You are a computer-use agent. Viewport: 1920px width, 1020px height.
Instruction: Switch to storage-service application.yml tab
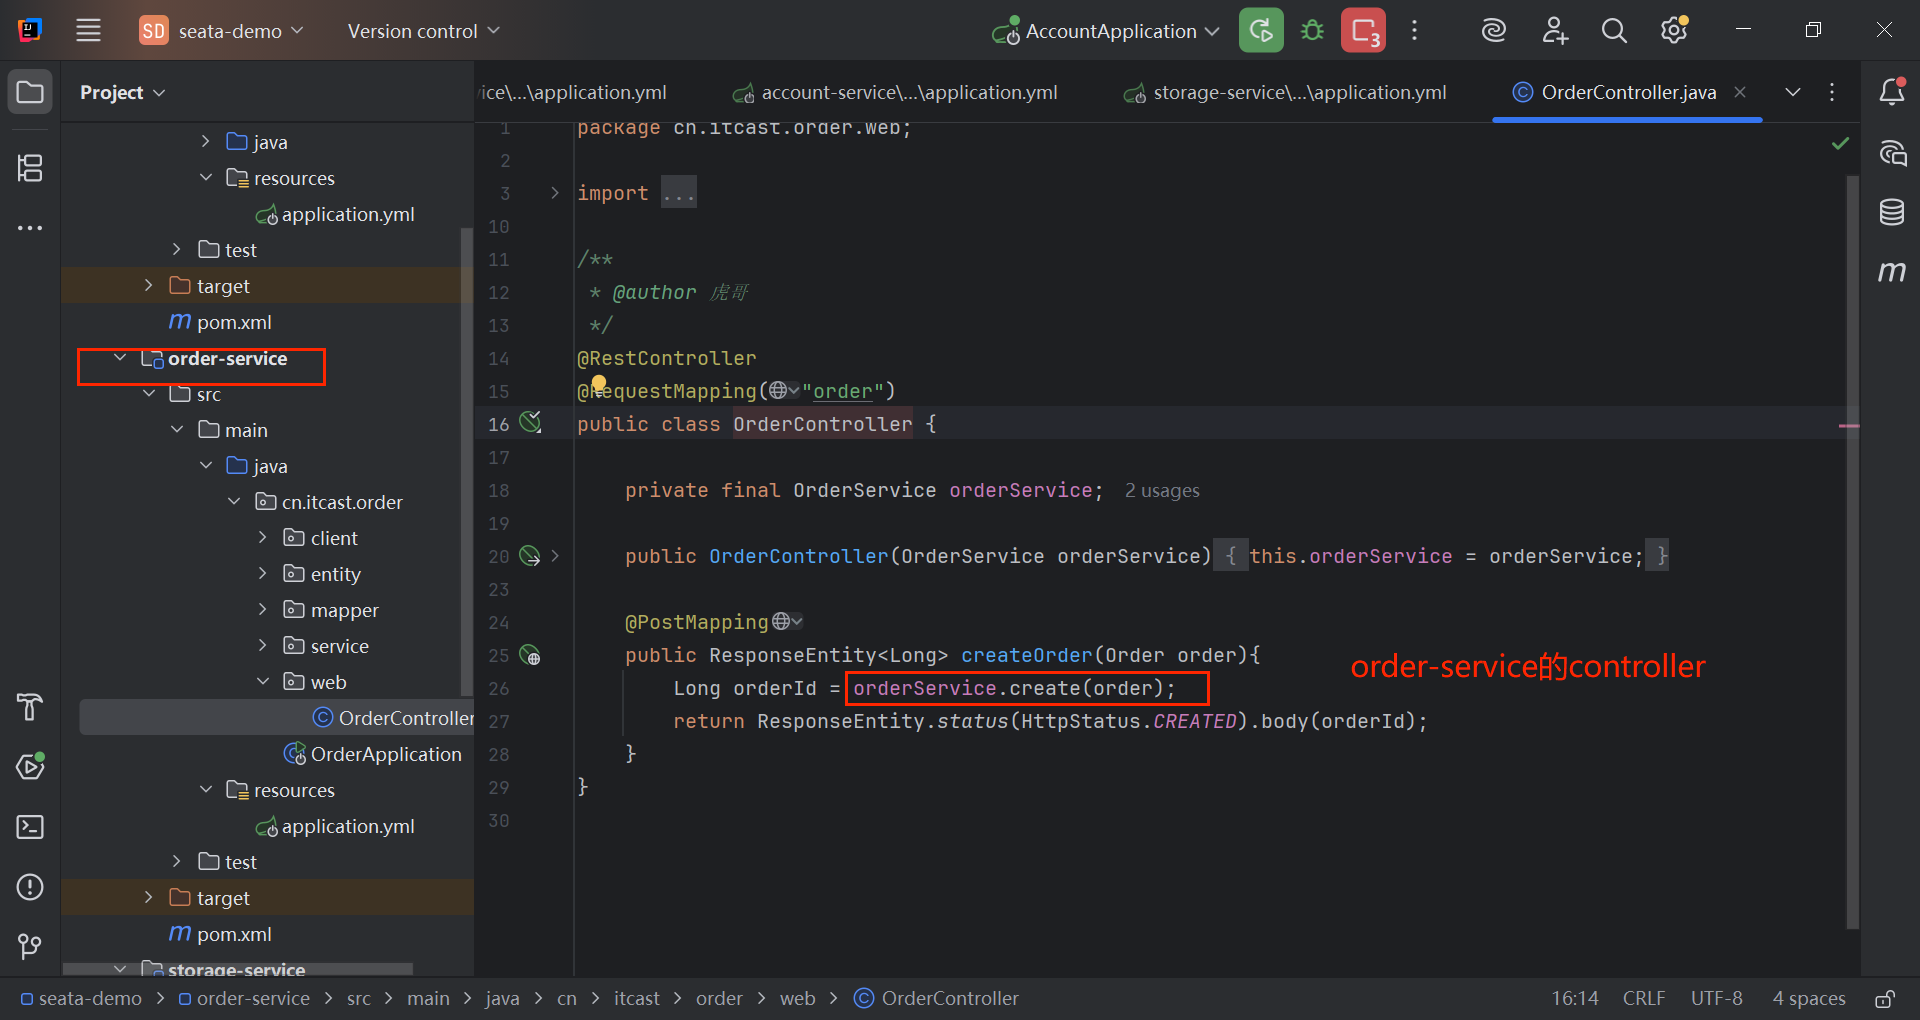[1286, 92]
